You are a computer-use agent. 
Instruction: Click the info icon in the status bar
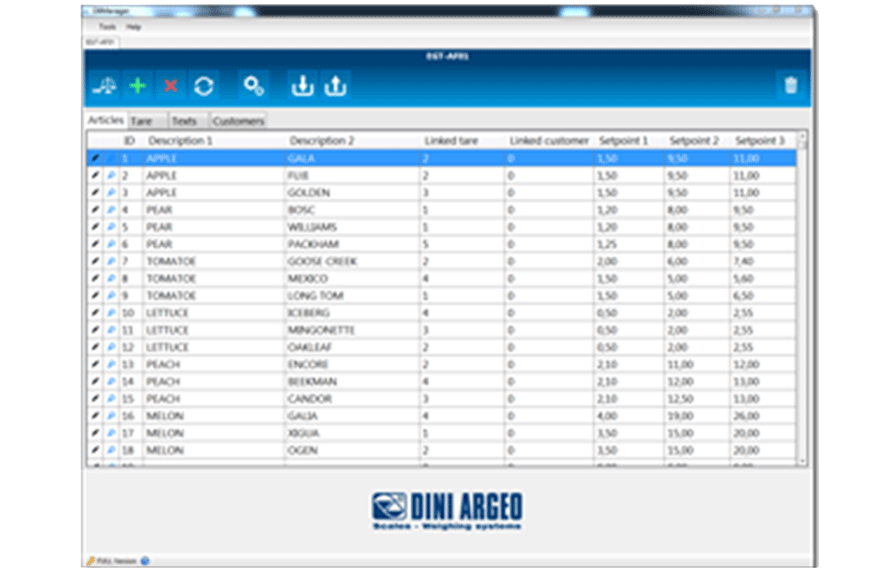(145, 561)
